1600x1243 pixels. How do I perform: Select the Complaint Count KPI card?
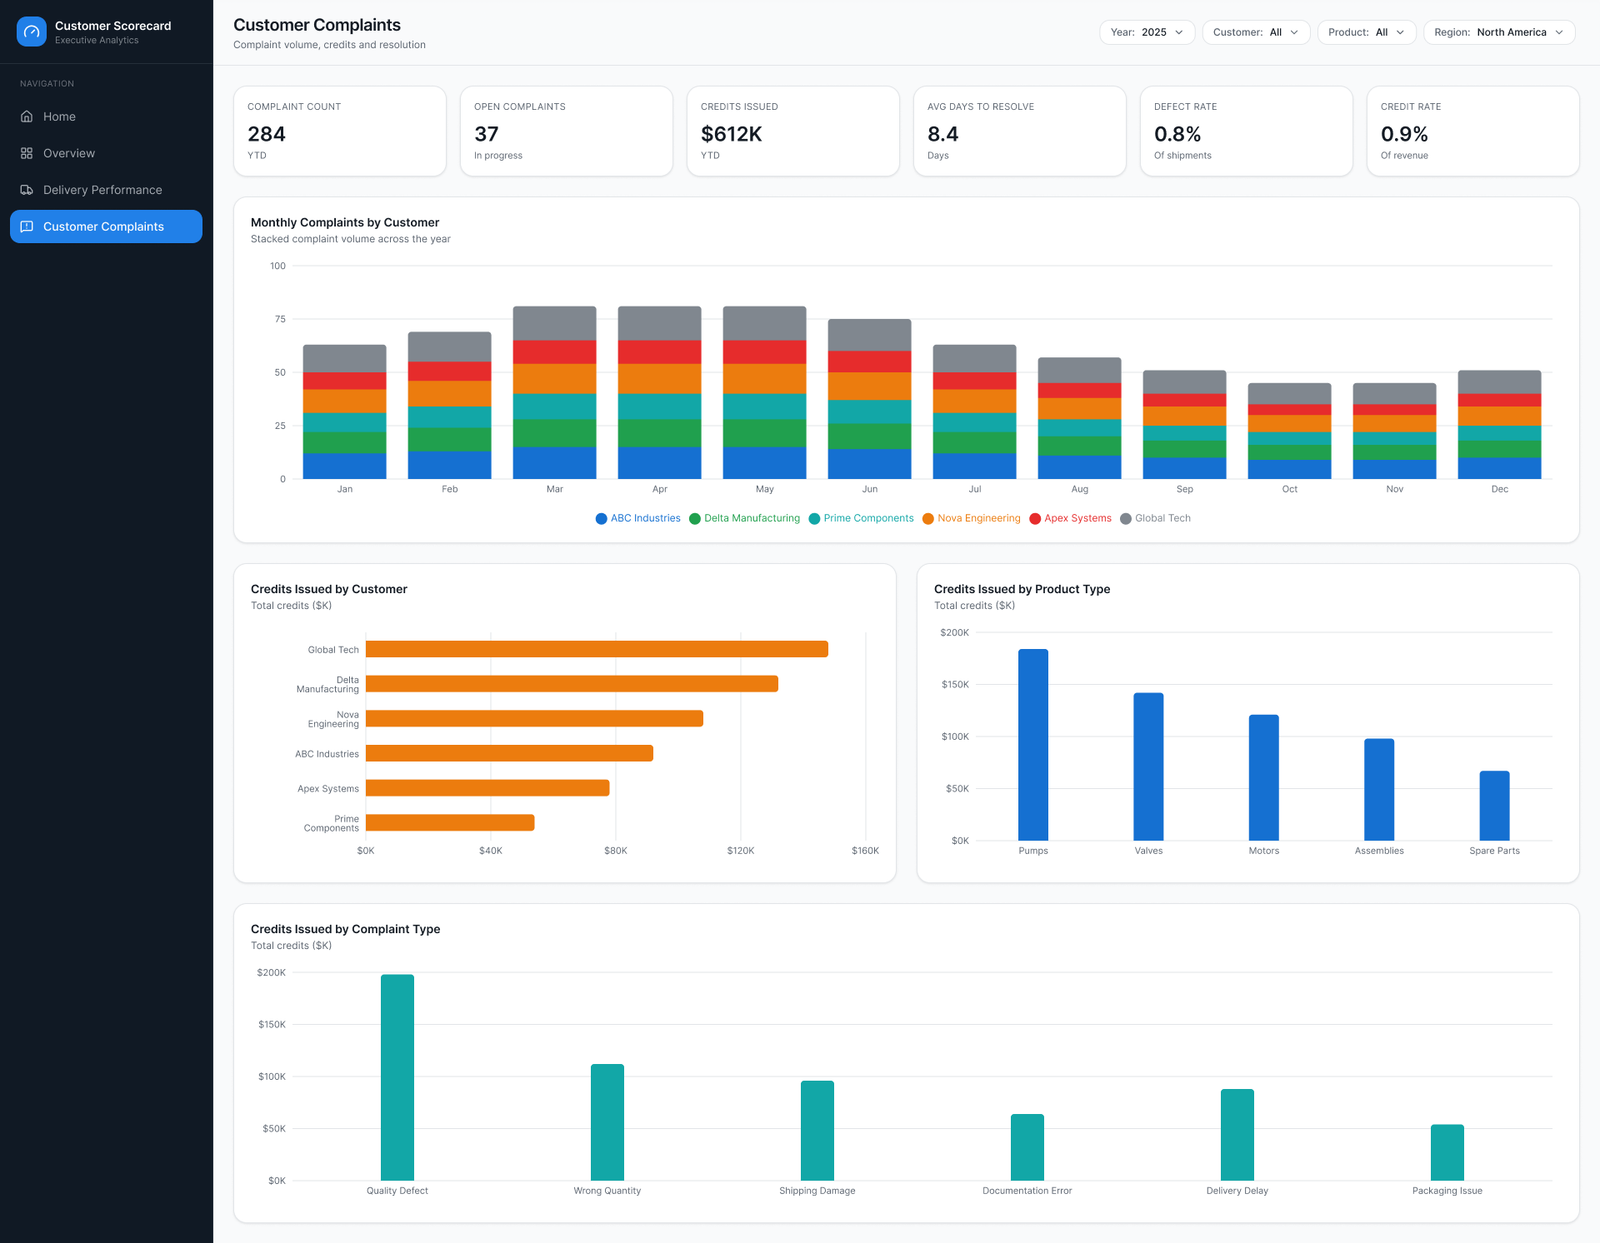[340, 131]
